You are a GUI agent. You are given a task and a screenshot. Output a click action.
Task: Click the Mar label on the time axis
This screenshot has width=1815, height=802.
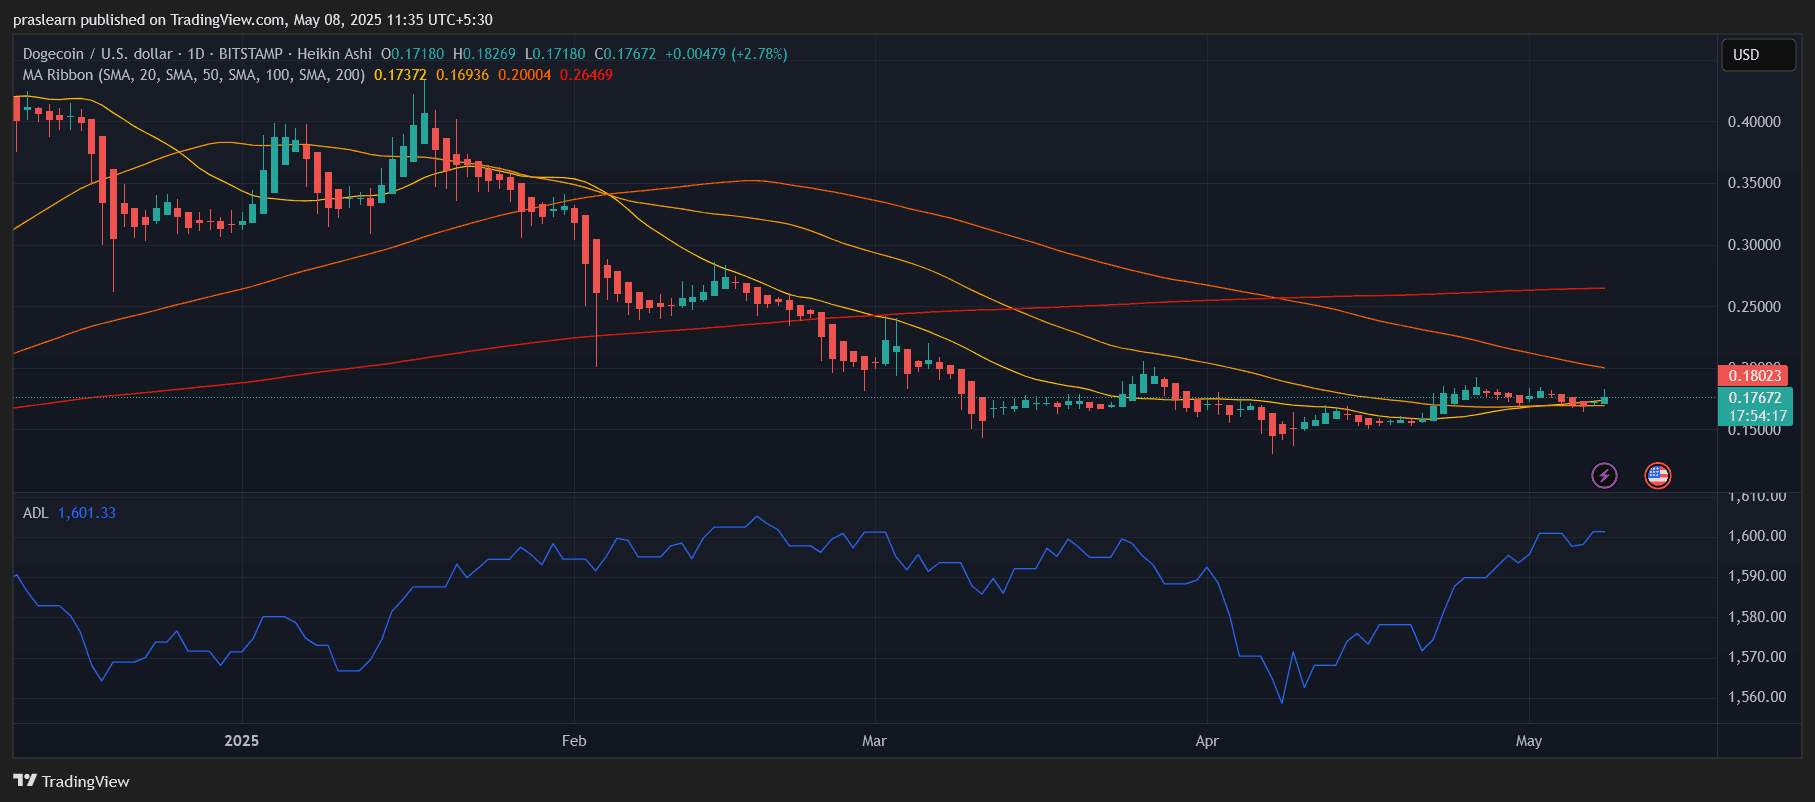[x=874, y=741]
